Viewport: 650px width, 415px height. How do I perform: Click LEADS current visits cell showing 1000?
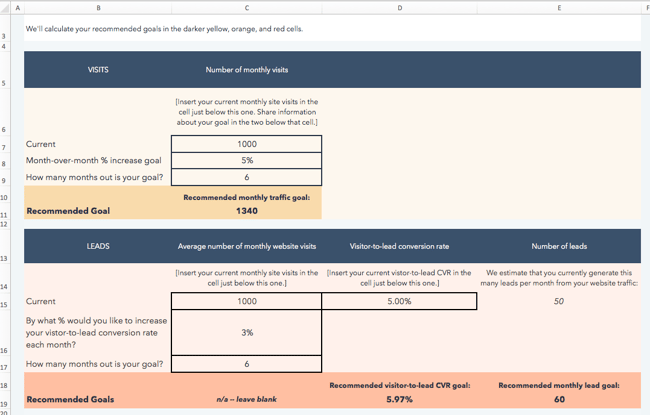247,301
